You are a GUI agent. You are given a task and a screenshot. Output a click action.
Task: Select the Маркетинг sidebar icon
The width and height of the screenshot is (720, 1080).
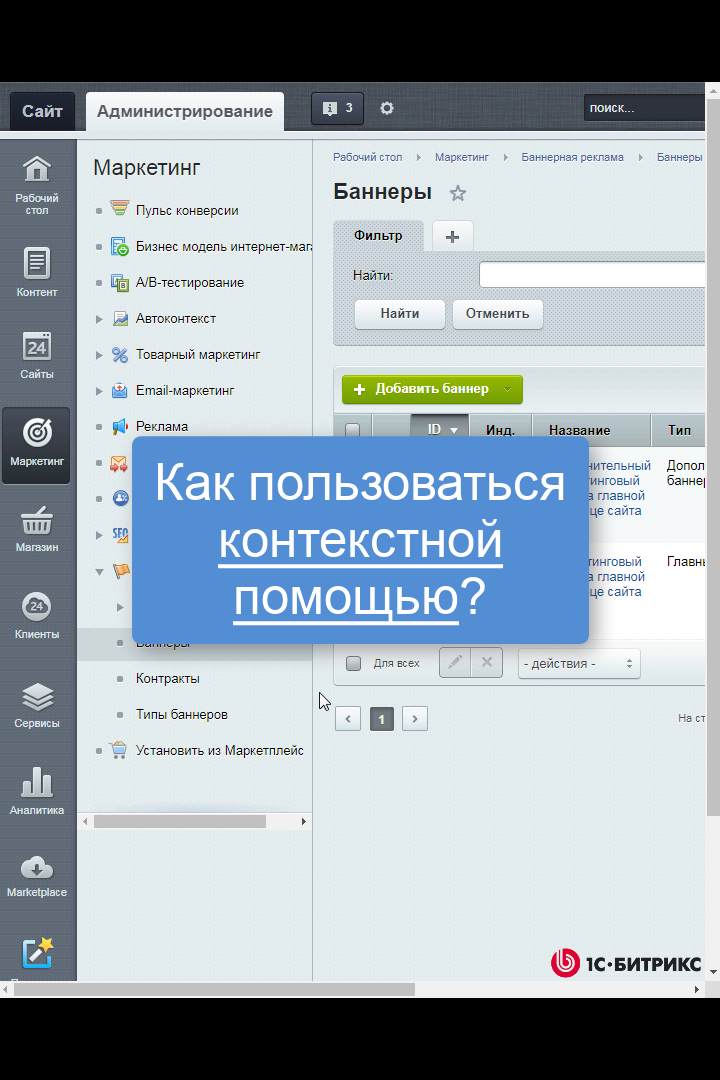(x=37, y=445)
